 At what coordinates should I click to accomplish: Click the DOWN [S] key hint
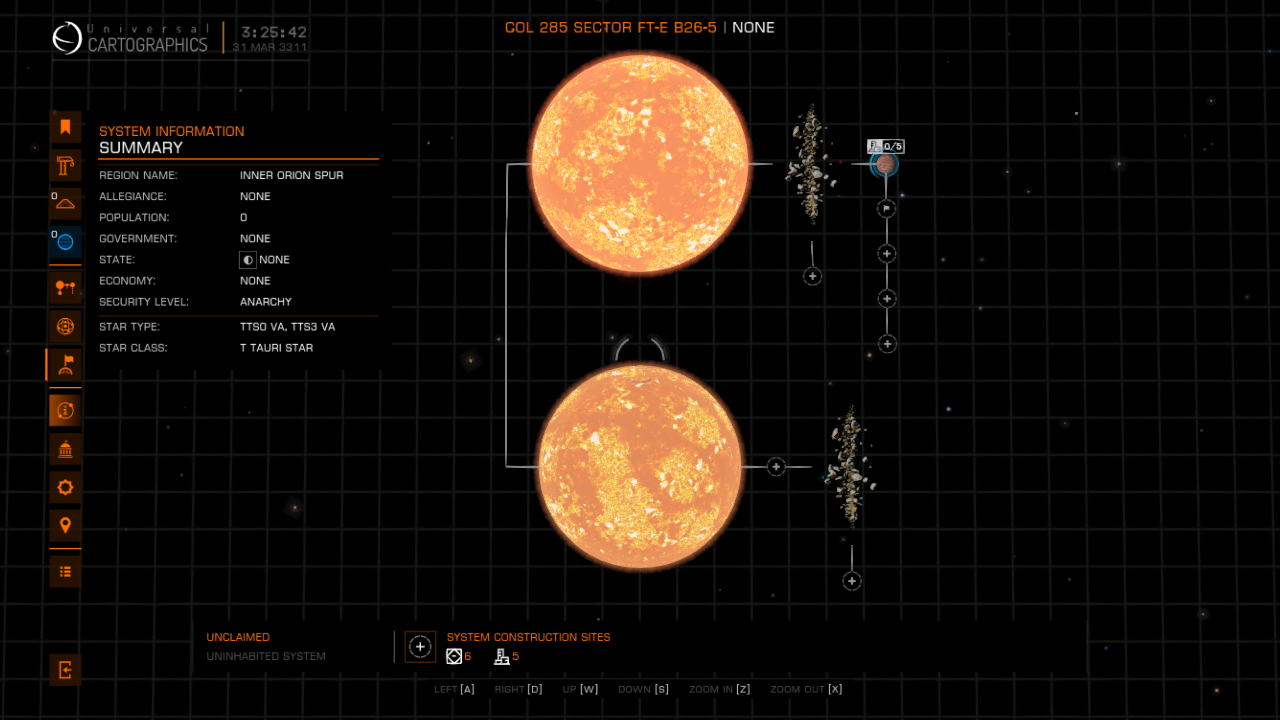[x=643, y=689]
